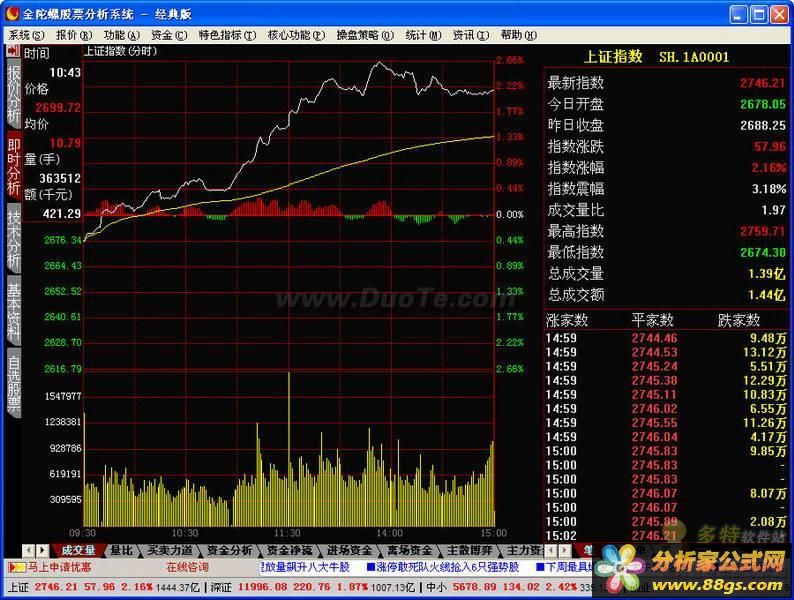This screenshot has height=600, width=794.
Task: Select the 即时分析 side tab
Action: point(14,167)
